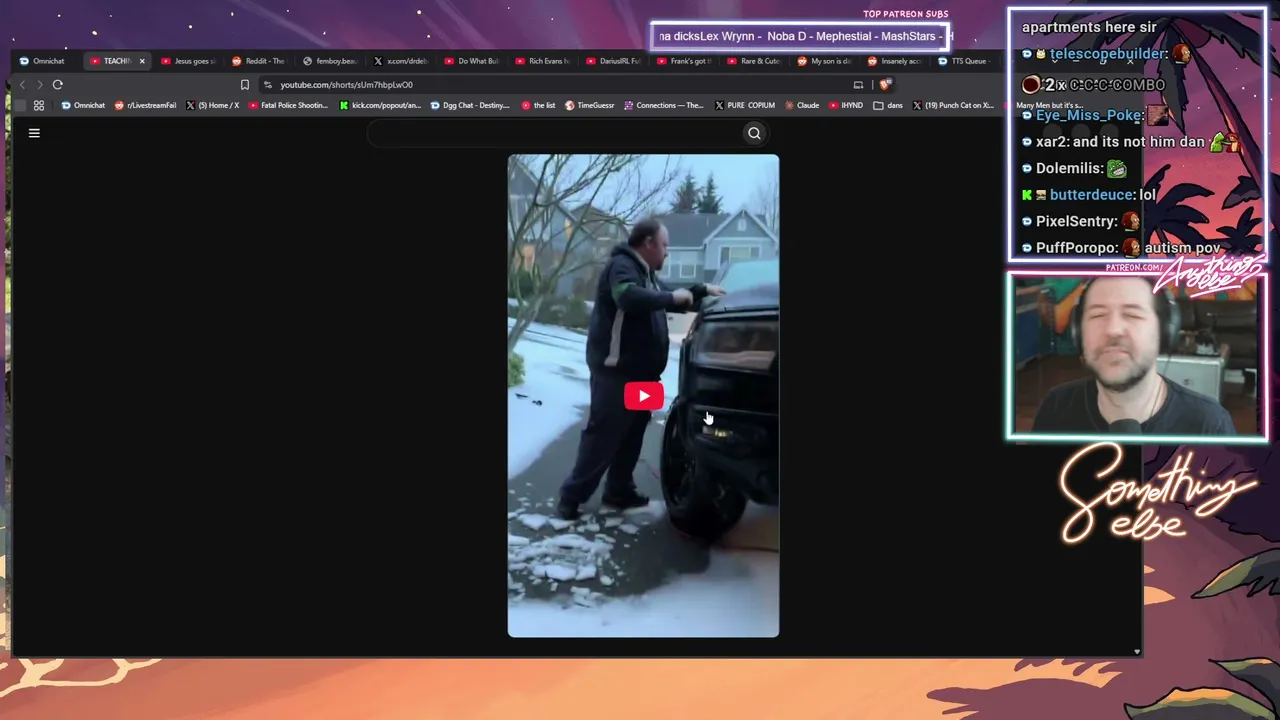Viewport: 1280px width, 720px height.
Task: Go back with browser back arrow
Action: point(22,85)
